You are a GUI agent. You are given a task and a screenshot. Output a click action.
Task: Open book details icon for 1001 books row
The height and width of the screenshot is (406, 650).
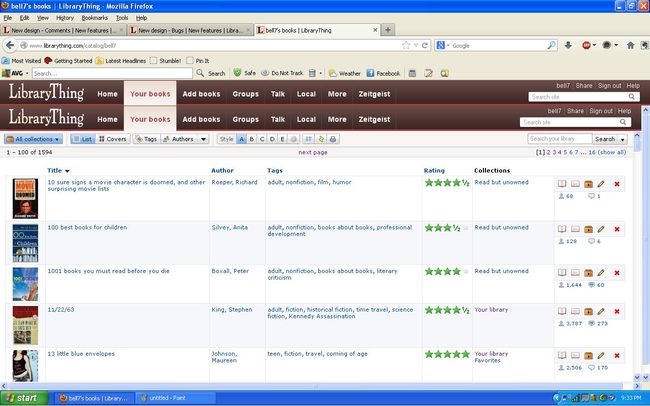pos(562,272)
